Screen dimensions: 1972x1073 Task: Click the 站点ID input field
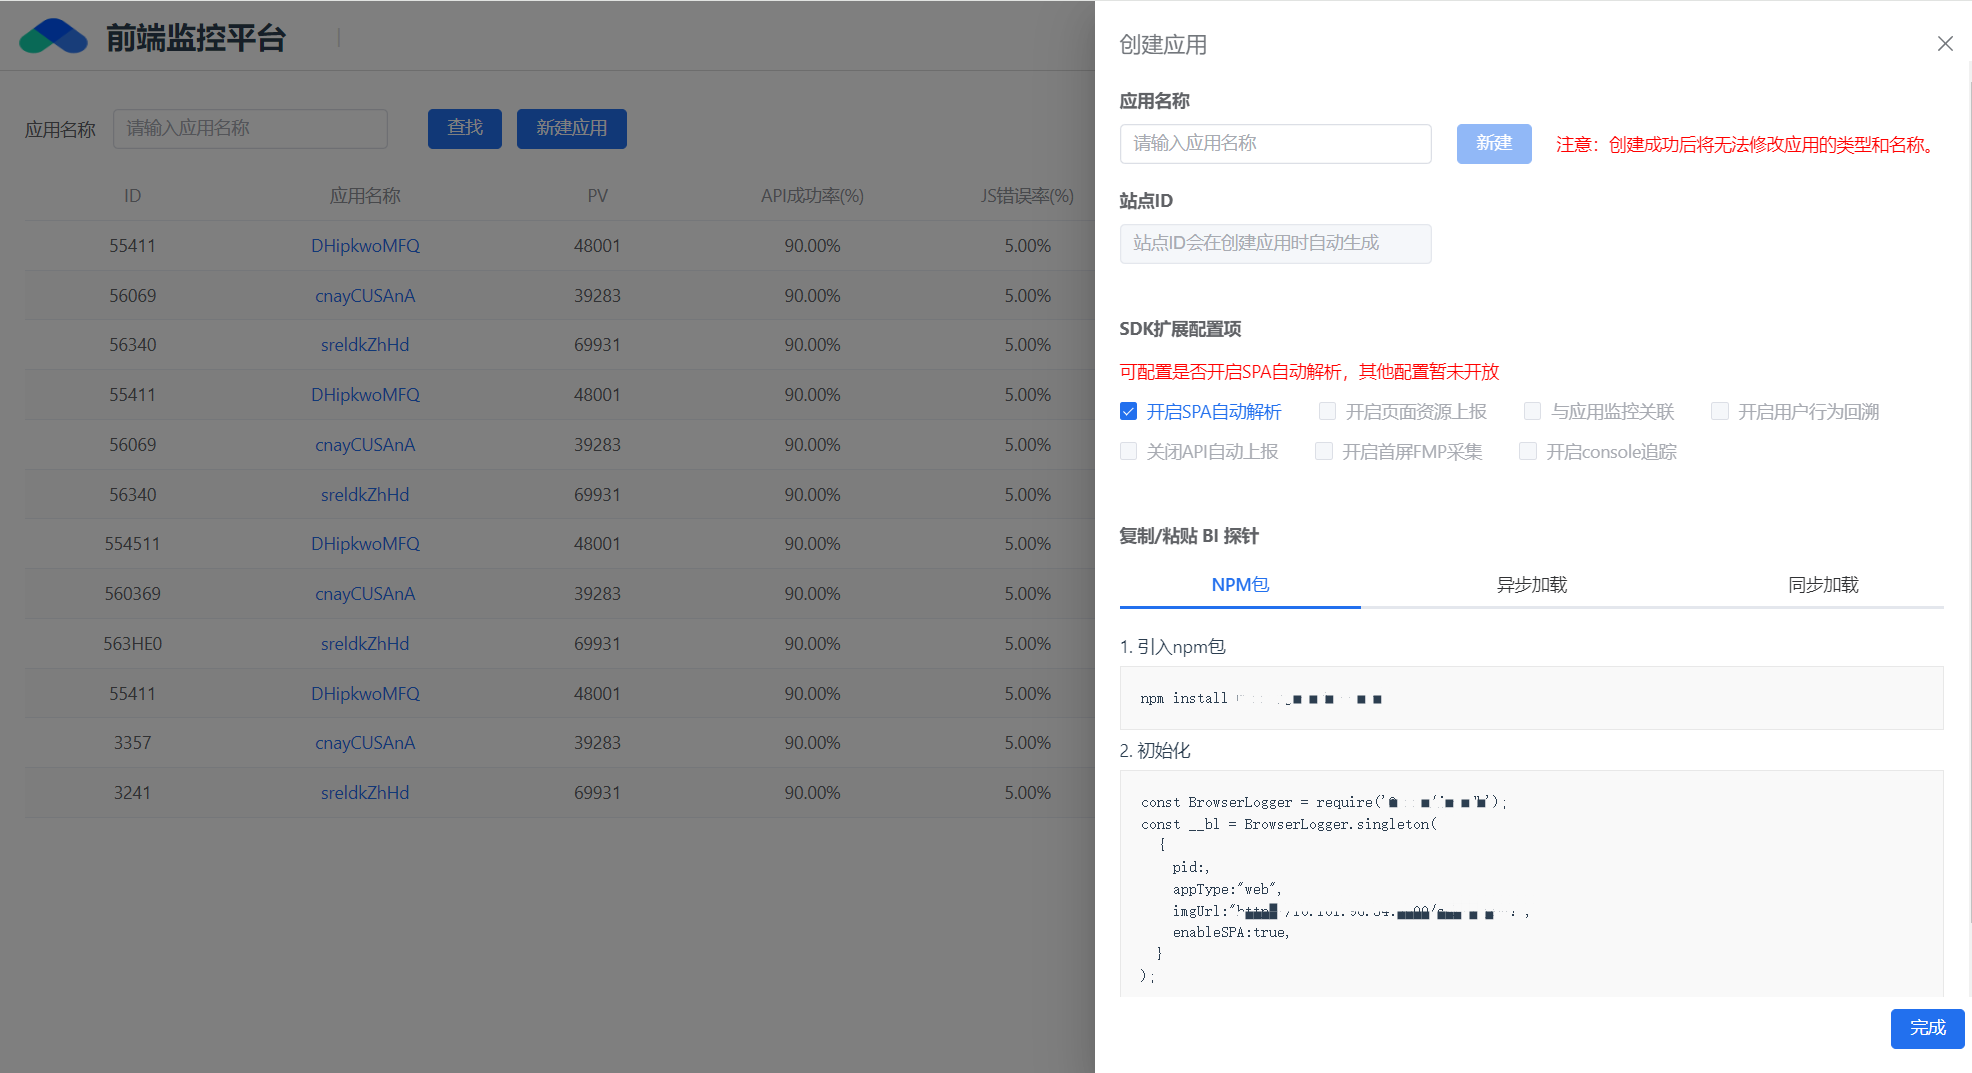pyautogui.click(x=1275, y=243)
